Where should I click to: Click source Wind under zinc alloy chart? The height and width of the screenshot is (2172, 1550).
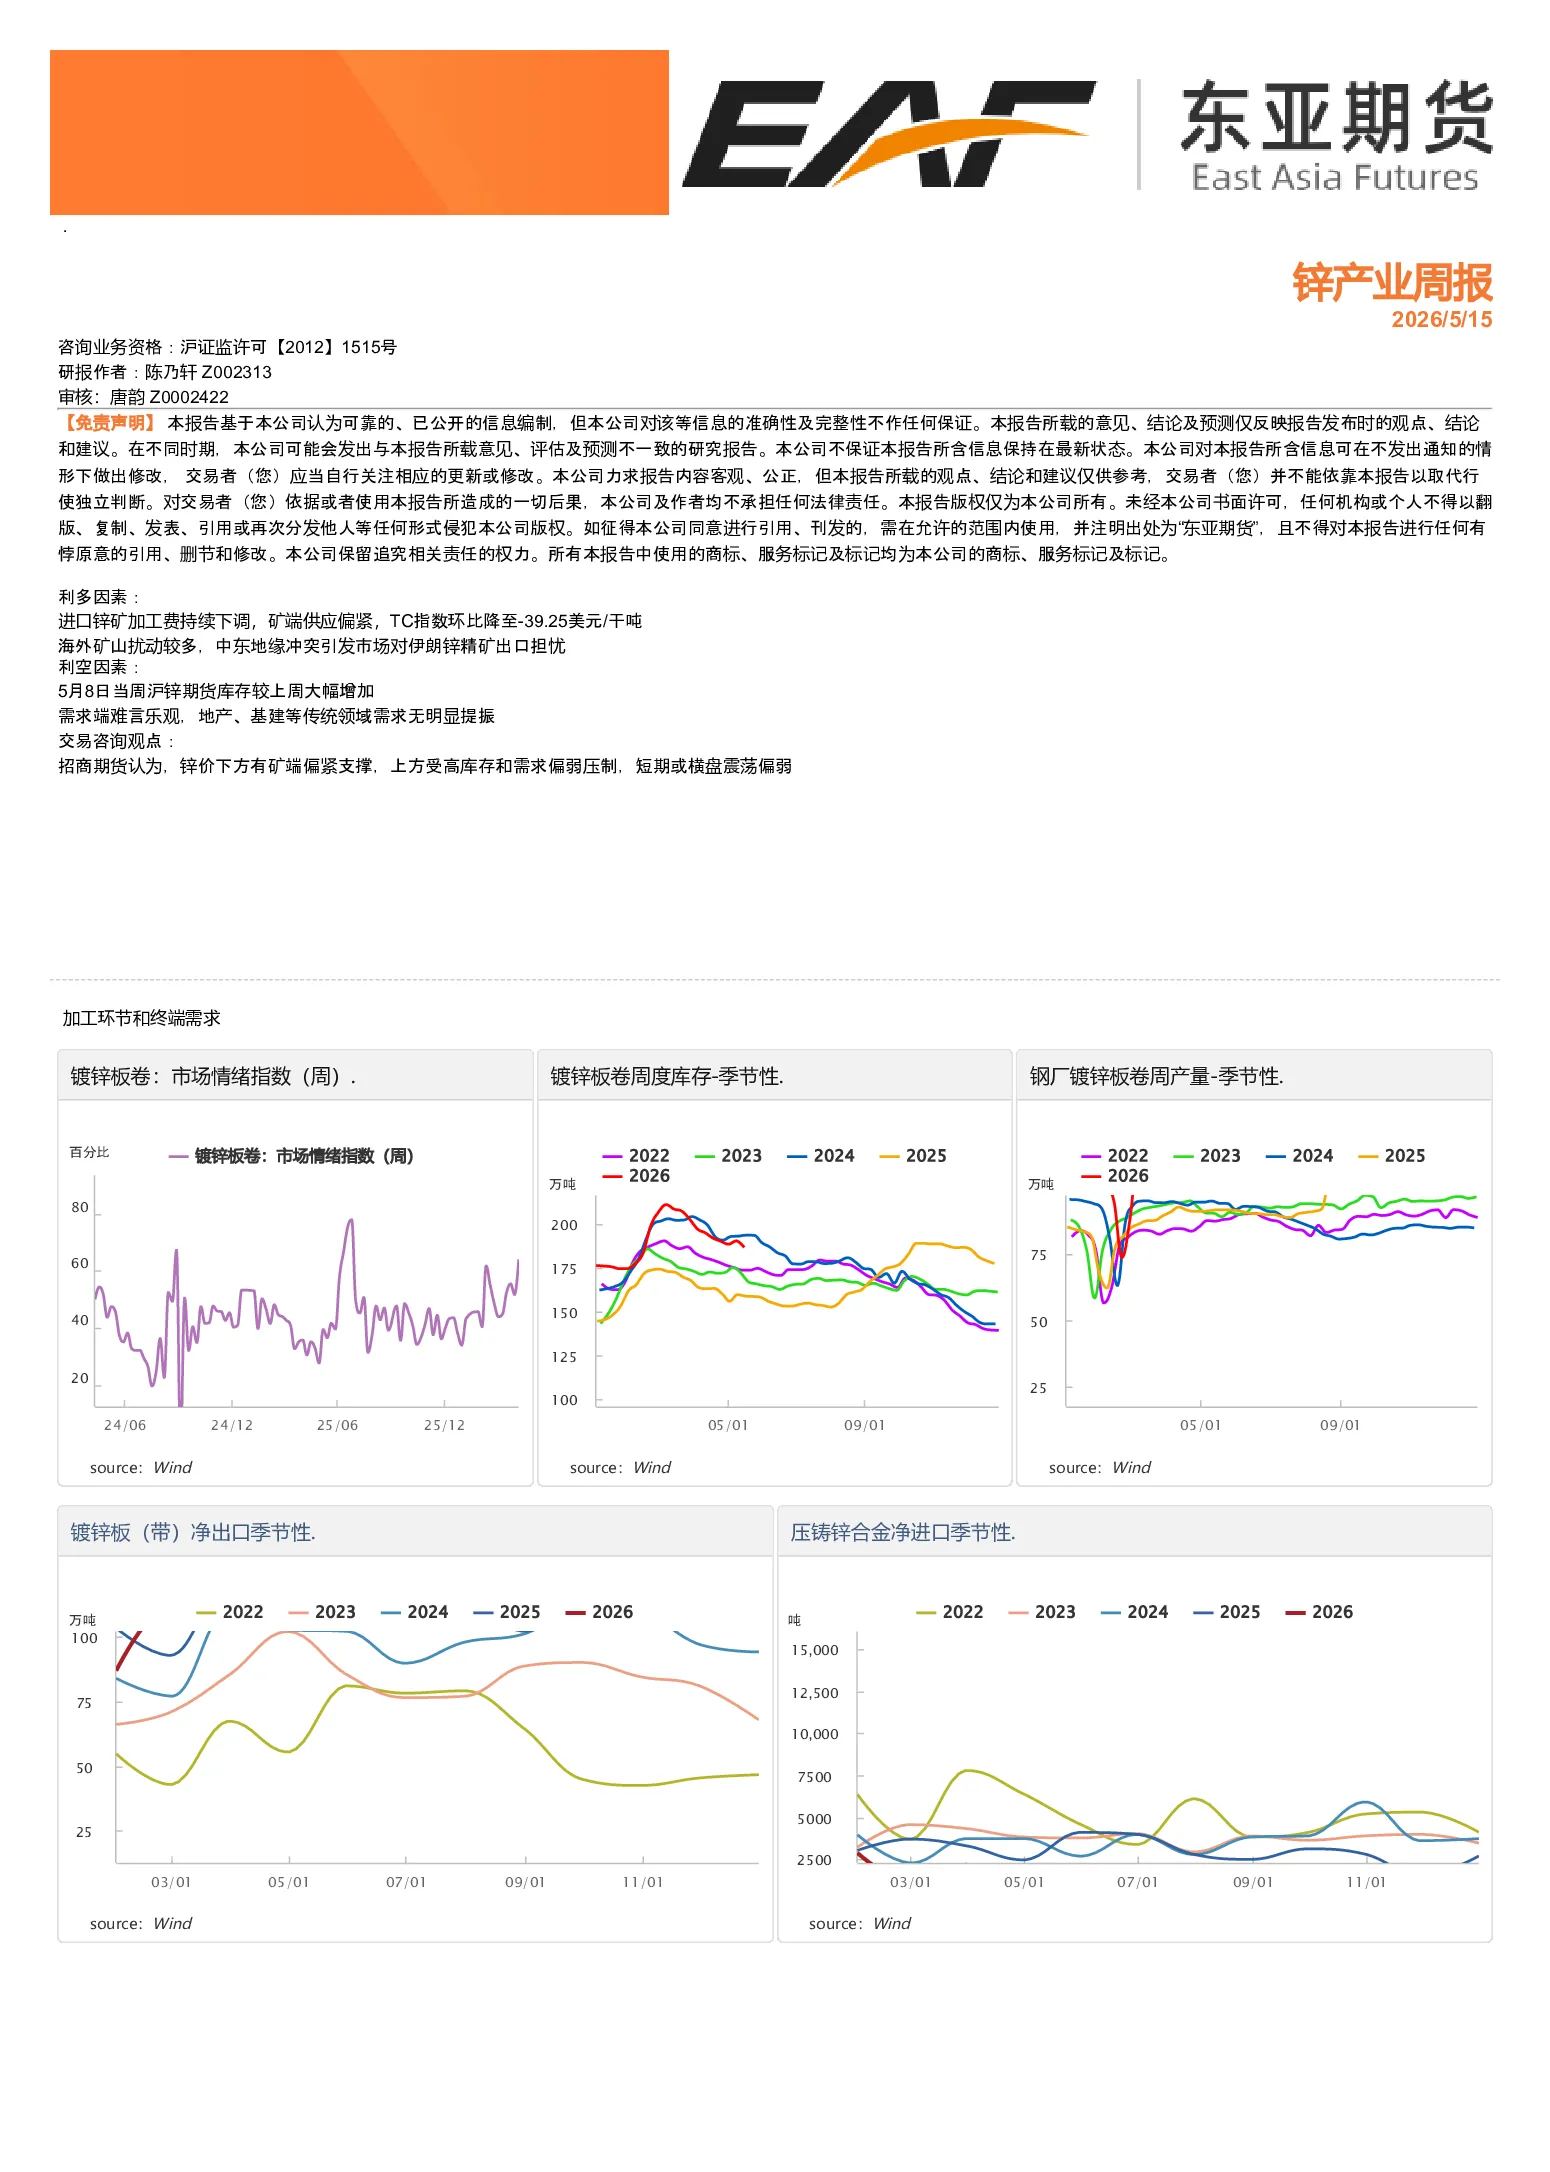tap(860, 1924)
